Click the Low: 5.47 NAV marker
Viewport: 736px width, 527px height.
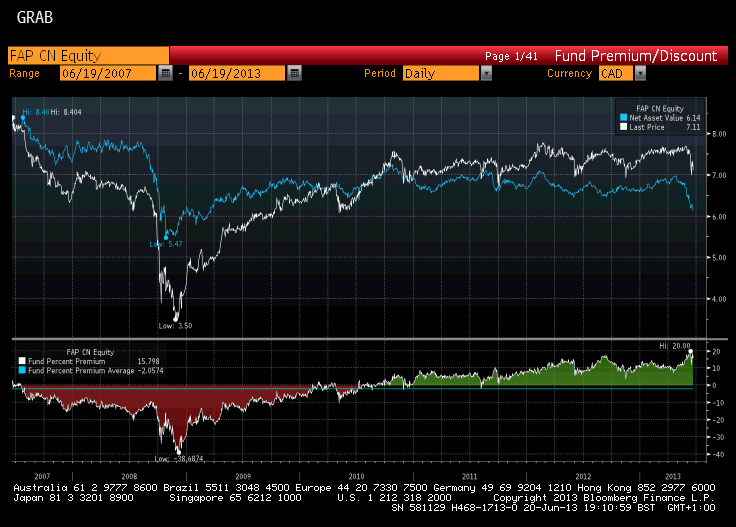[166, 244]
